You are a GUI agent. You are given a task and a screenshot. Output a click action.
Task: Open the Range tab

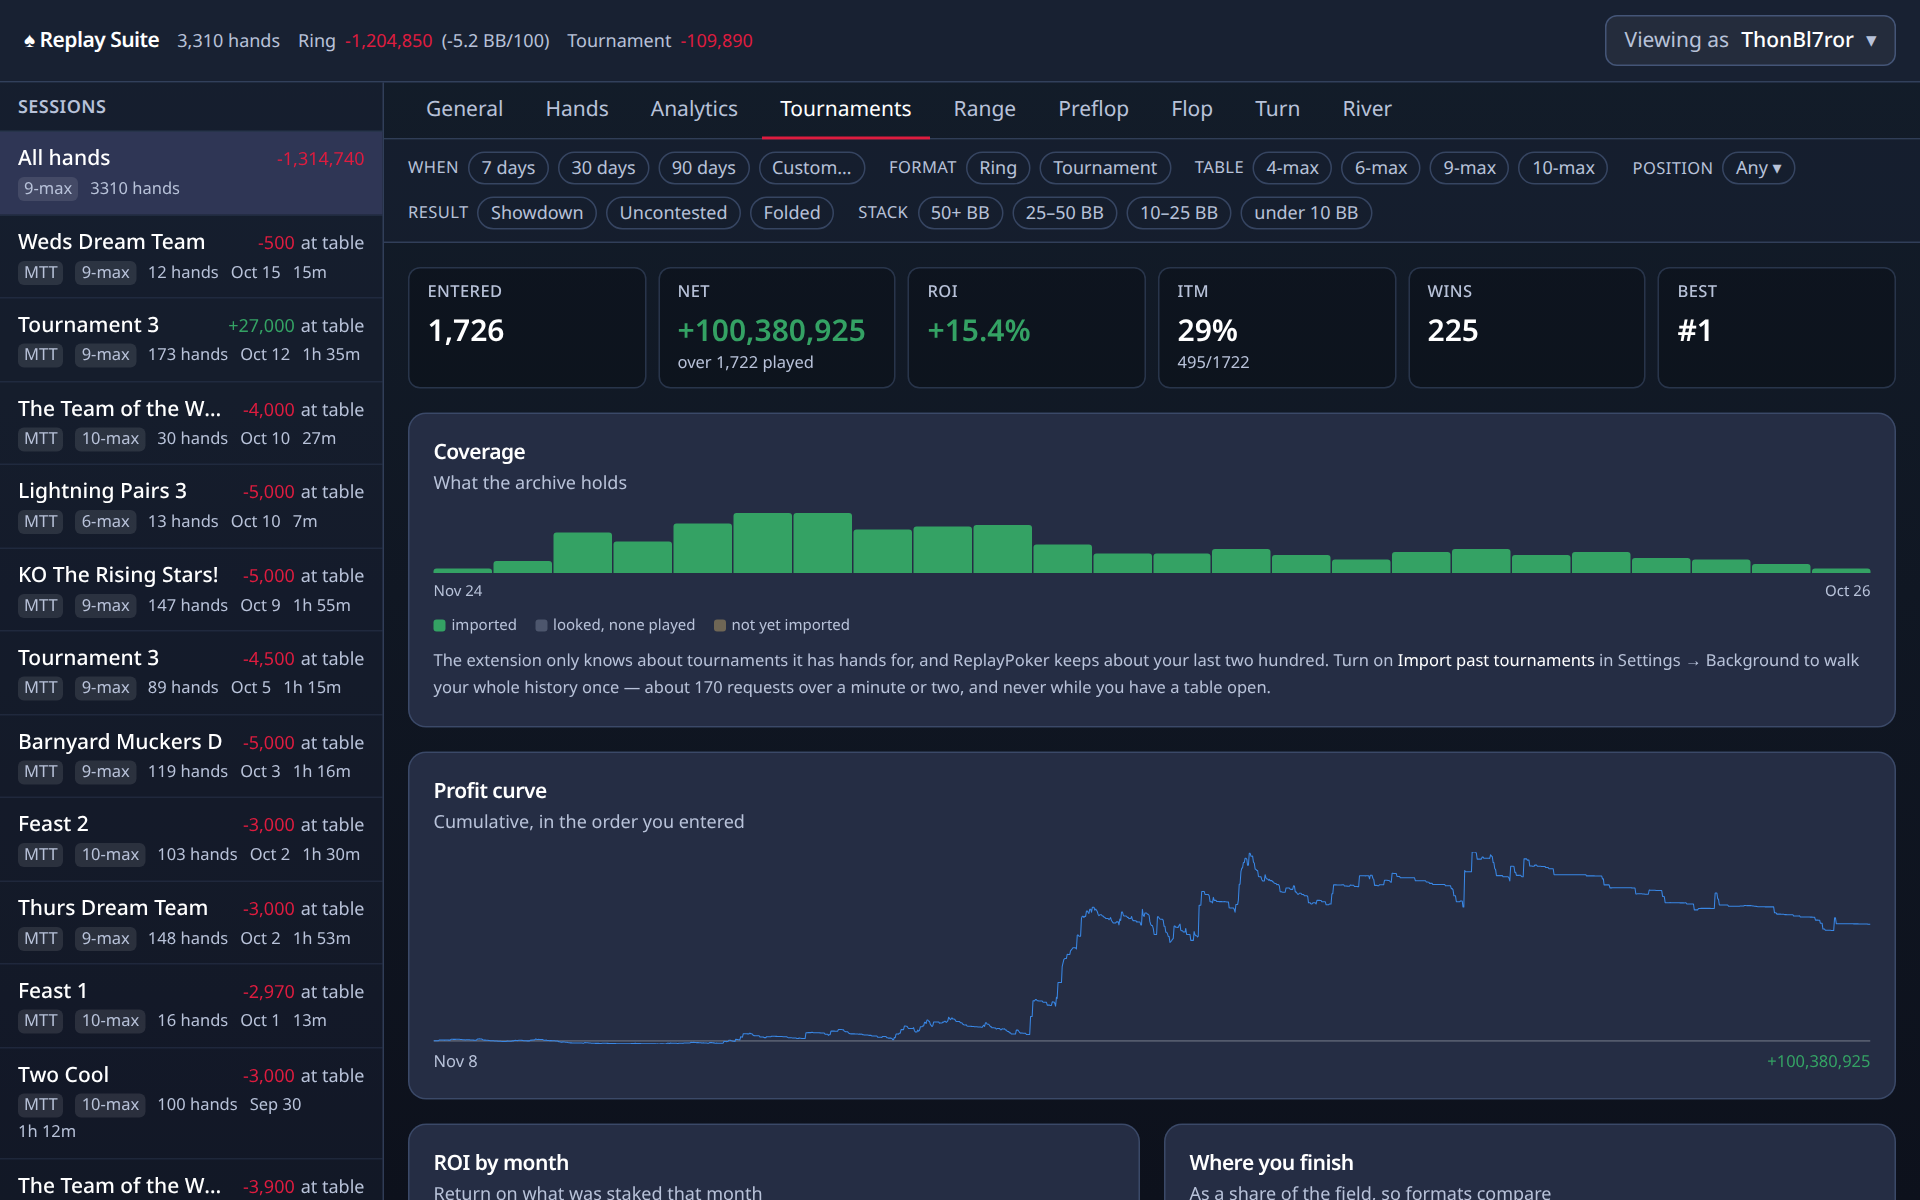pos(984,109)
